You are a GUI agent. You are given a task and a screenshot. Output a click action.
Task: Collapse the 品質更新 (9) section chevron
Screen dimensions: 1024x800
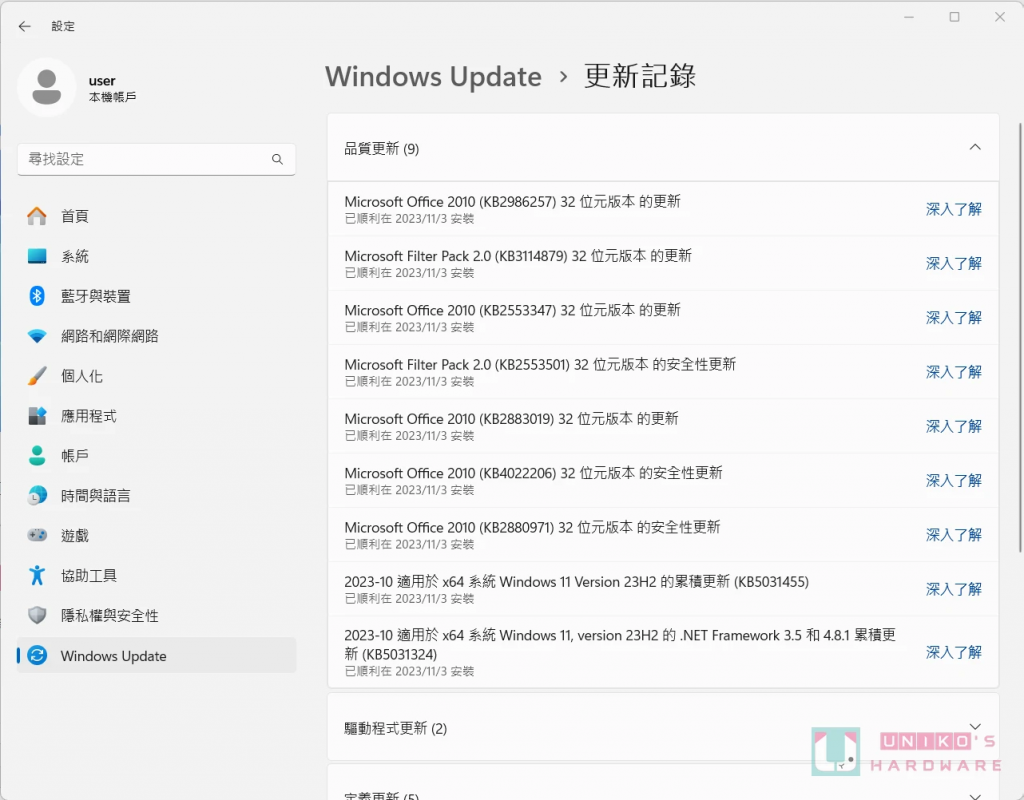click(x=975, y=148)
